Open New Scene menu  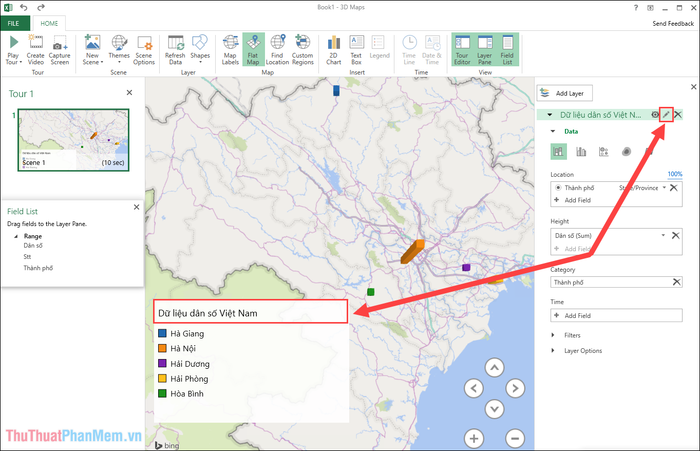tap(92, 50)
